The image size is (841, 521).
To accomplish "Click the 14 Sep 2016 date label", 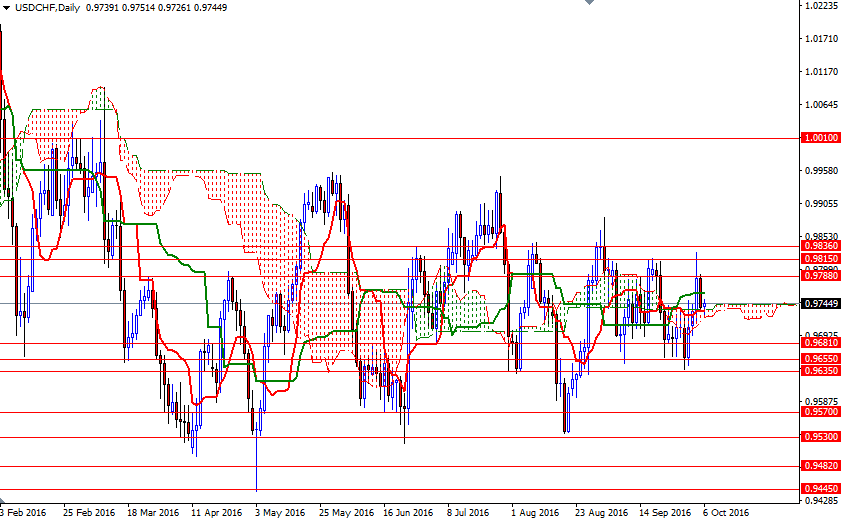I will (665, 512).
